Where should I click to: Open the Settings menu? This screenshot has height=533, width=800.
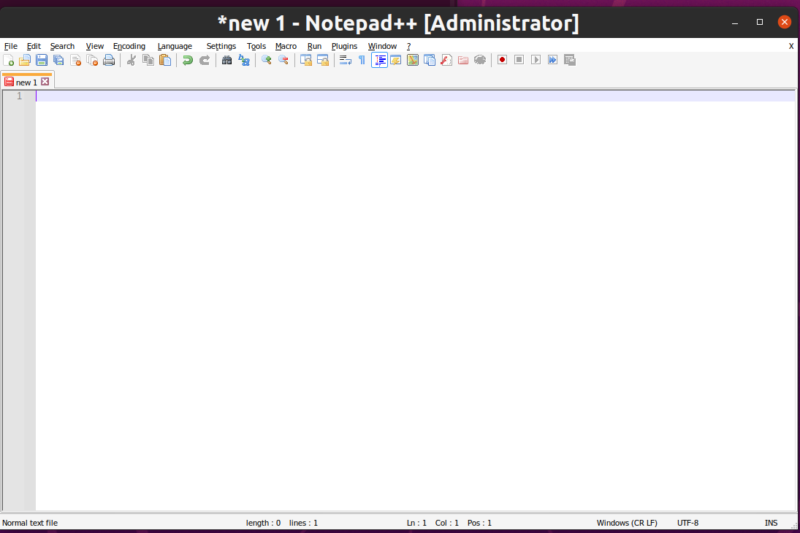[x=221, y=46]
